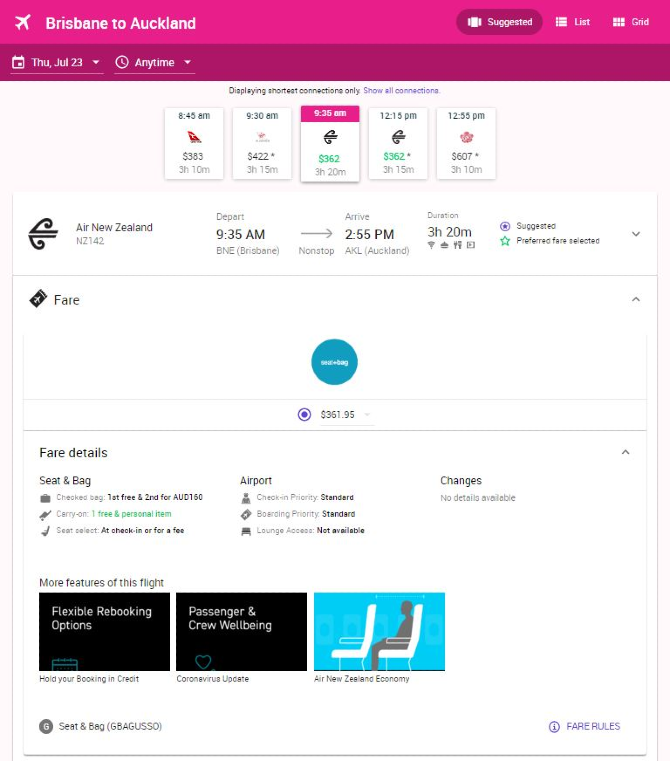The image size is (670, 761).
Task: Click the carry-on icon
Action: click(x=45, y=514)
